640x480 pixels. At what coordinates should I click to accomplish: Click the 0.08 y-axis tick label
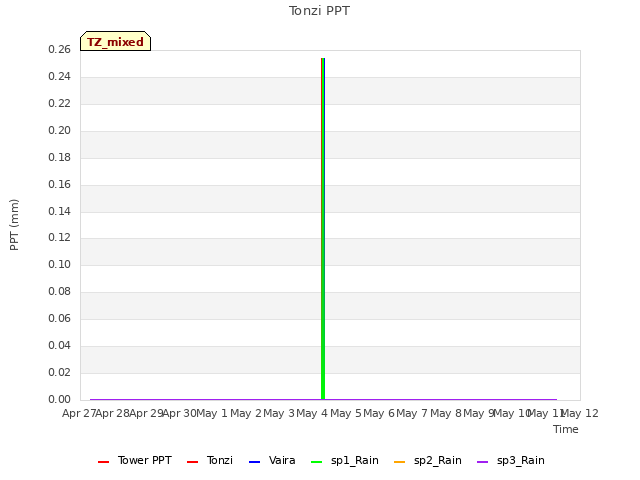point(60,291)
